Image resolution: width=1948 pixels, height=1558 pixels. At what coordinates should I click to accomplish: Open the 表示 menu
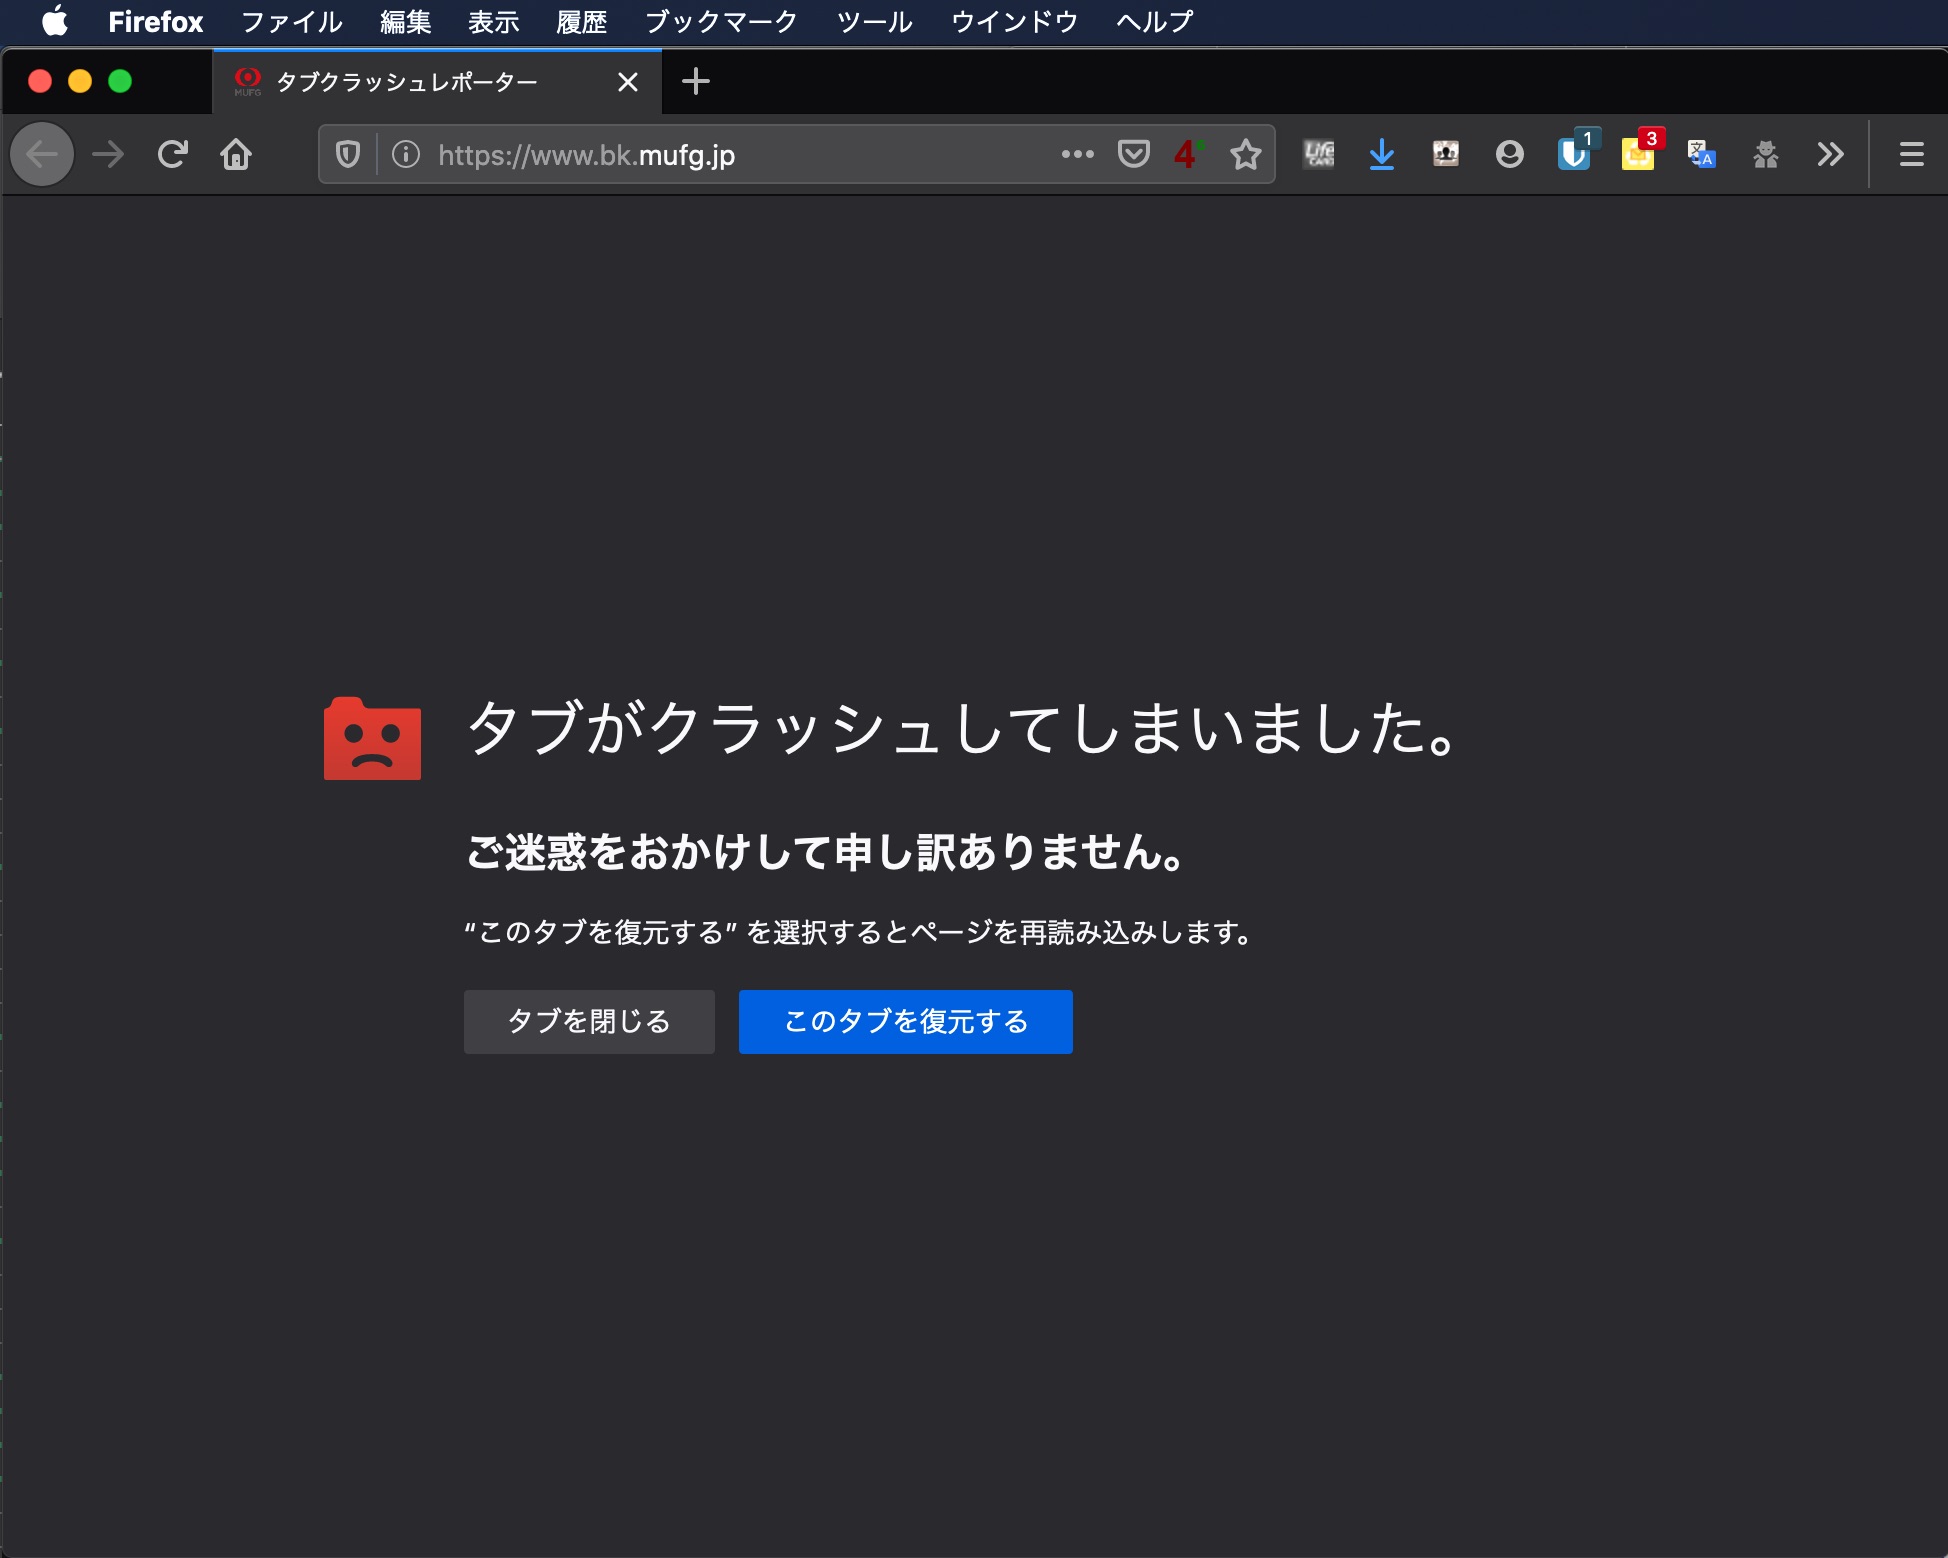[494, 21]
